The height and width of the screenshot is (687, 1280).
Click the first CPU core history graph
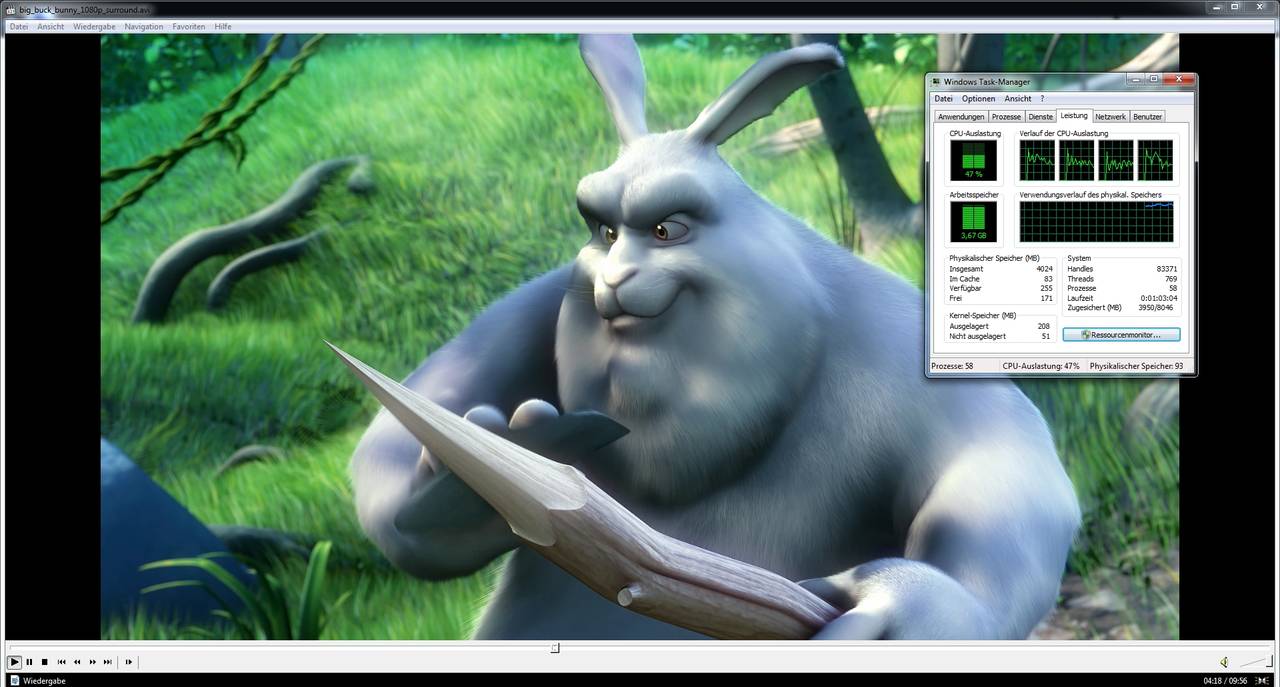(1037, 160)
